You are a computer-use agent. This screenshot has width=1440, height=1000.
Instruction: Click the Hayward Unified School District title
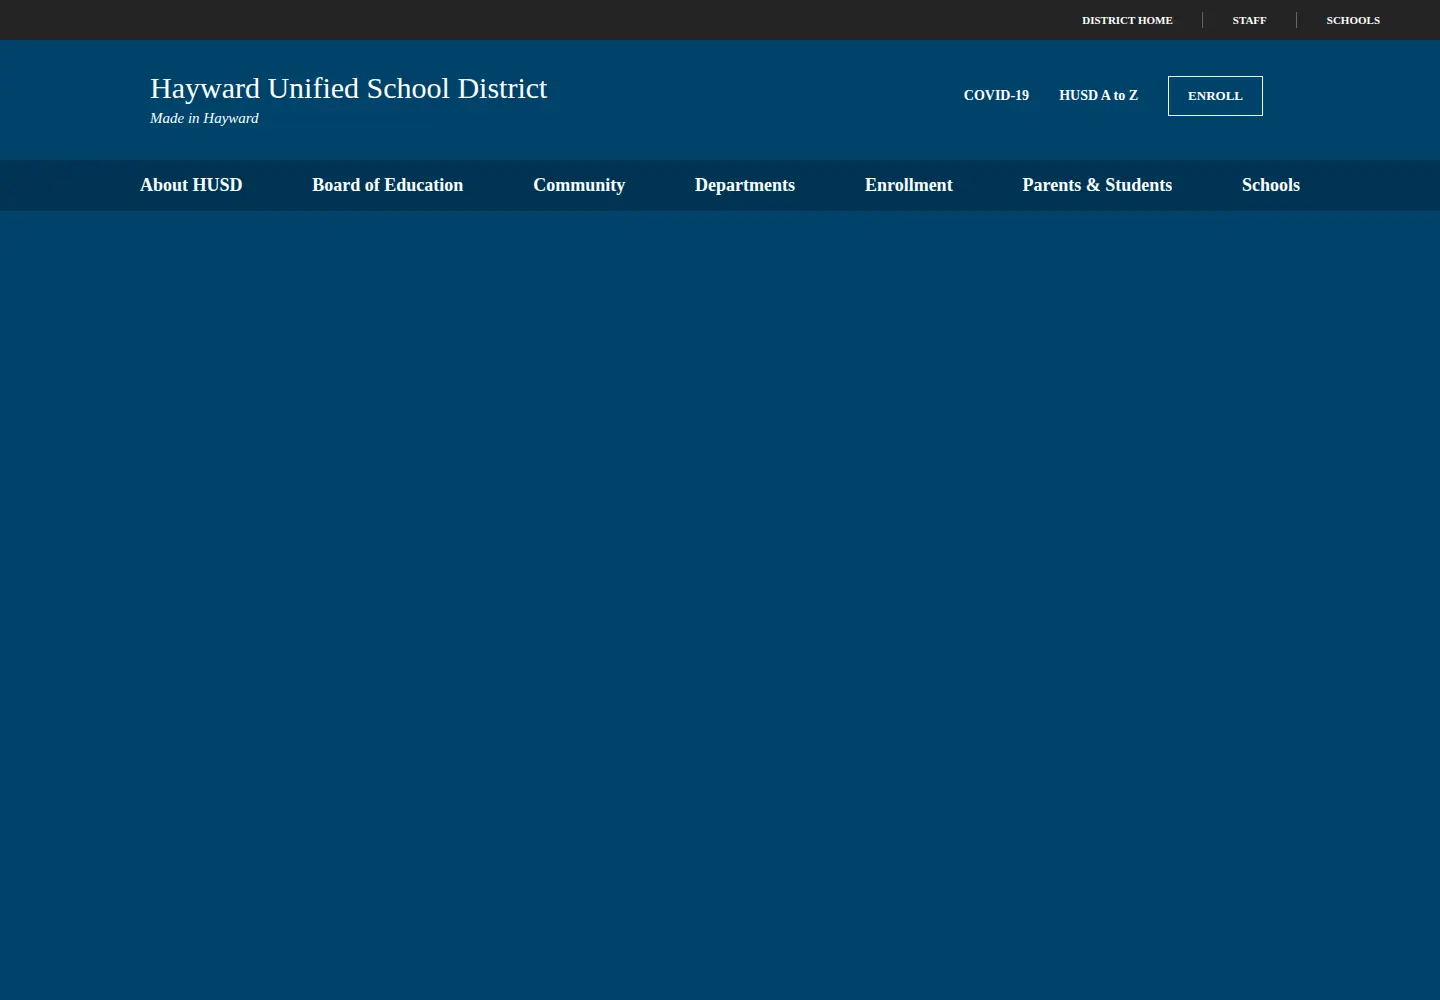click(x=348, y=88)
